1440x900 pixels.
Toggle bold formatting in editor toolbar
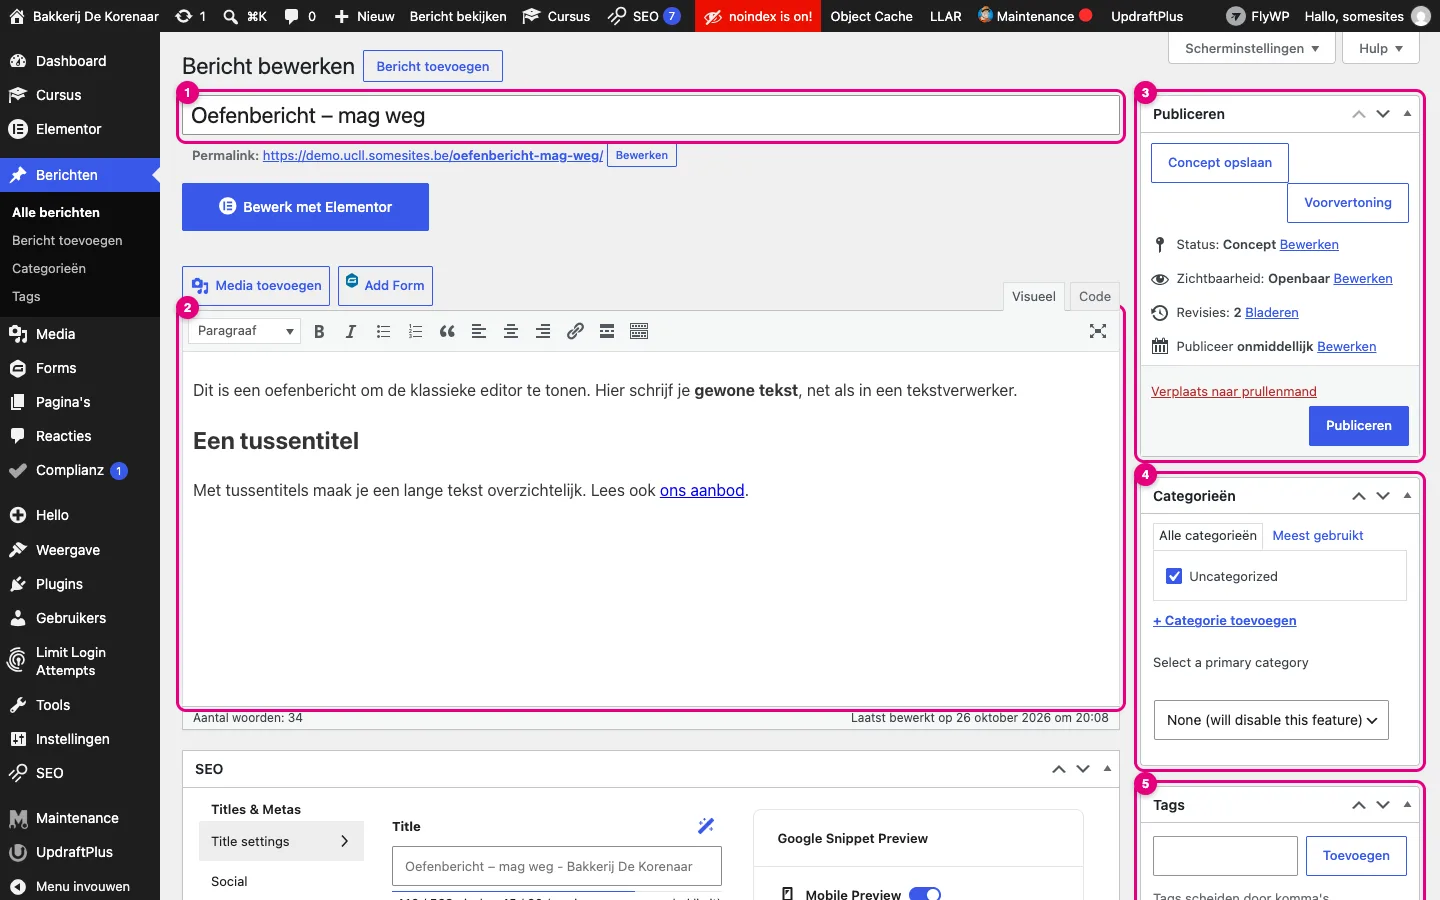[319, 331]
